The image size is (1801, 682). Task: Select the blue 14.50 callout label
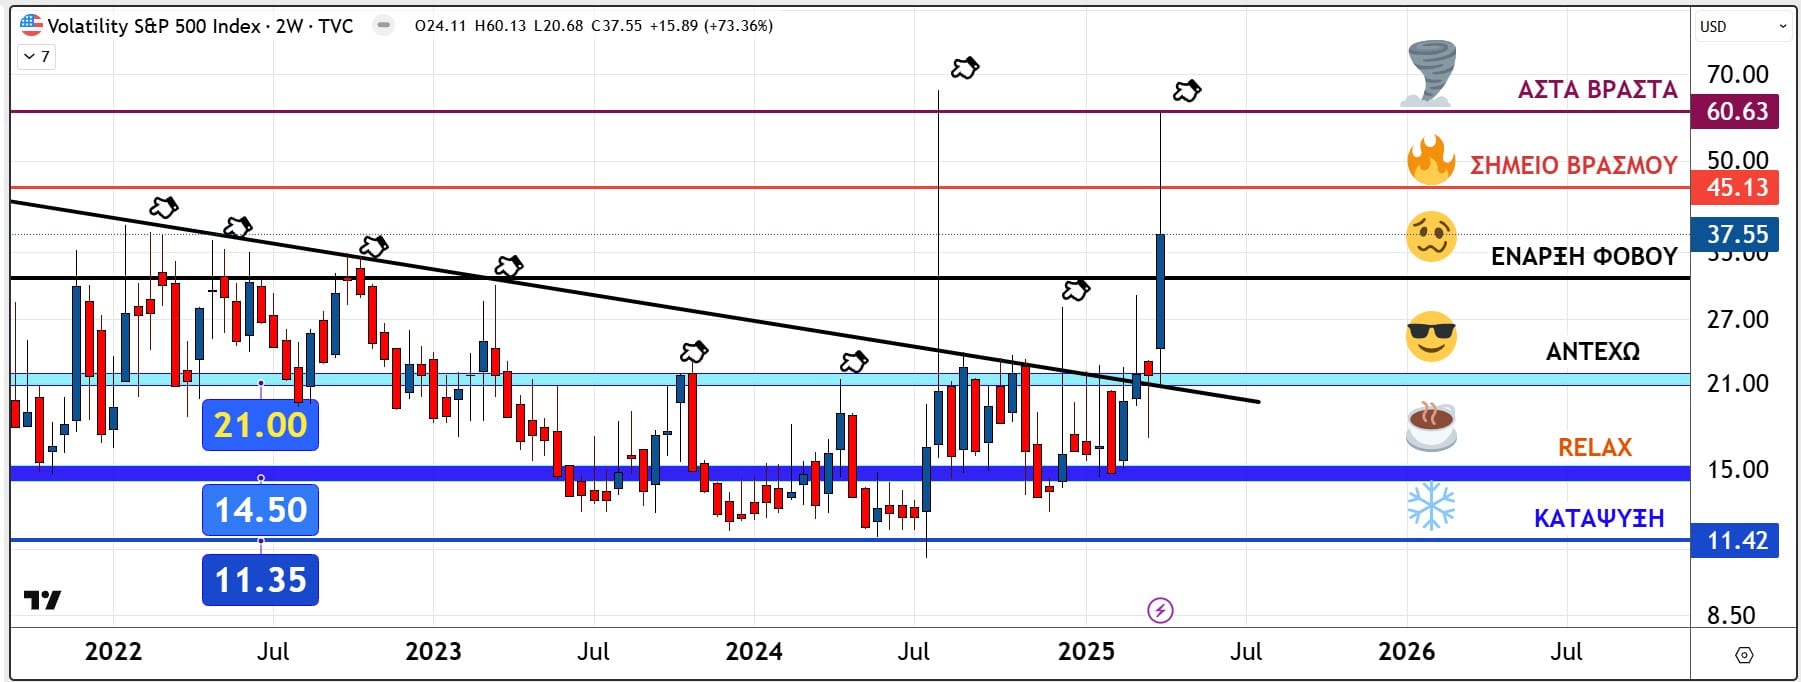pos(260,510)
